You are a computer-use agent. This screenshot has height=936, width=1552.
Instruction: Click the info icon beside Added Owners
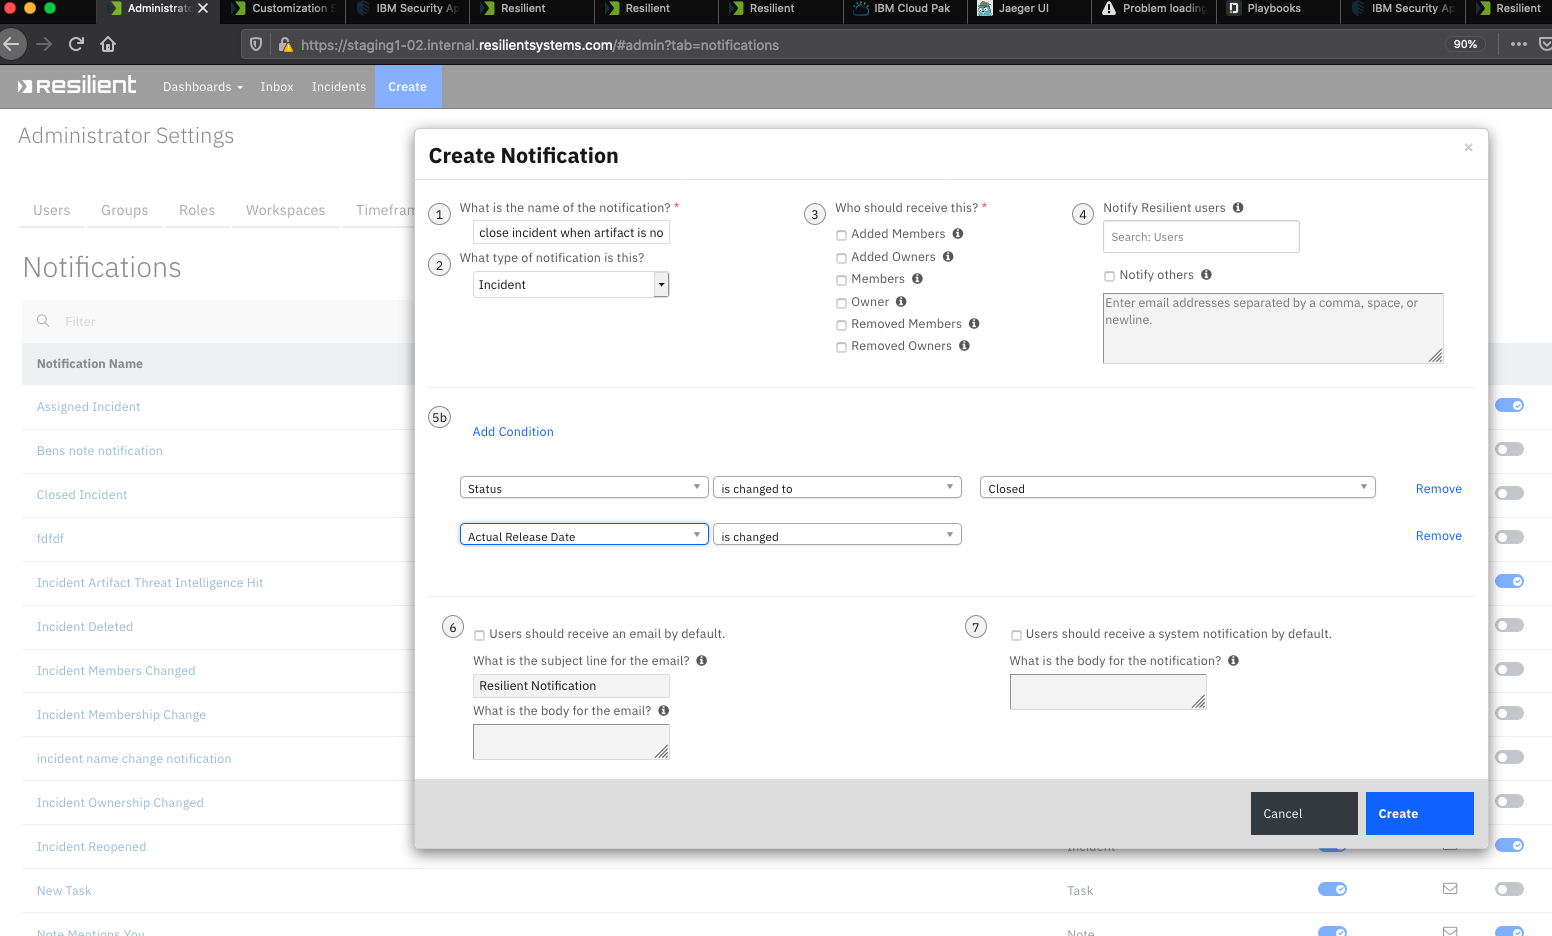[x=948, y=257]
